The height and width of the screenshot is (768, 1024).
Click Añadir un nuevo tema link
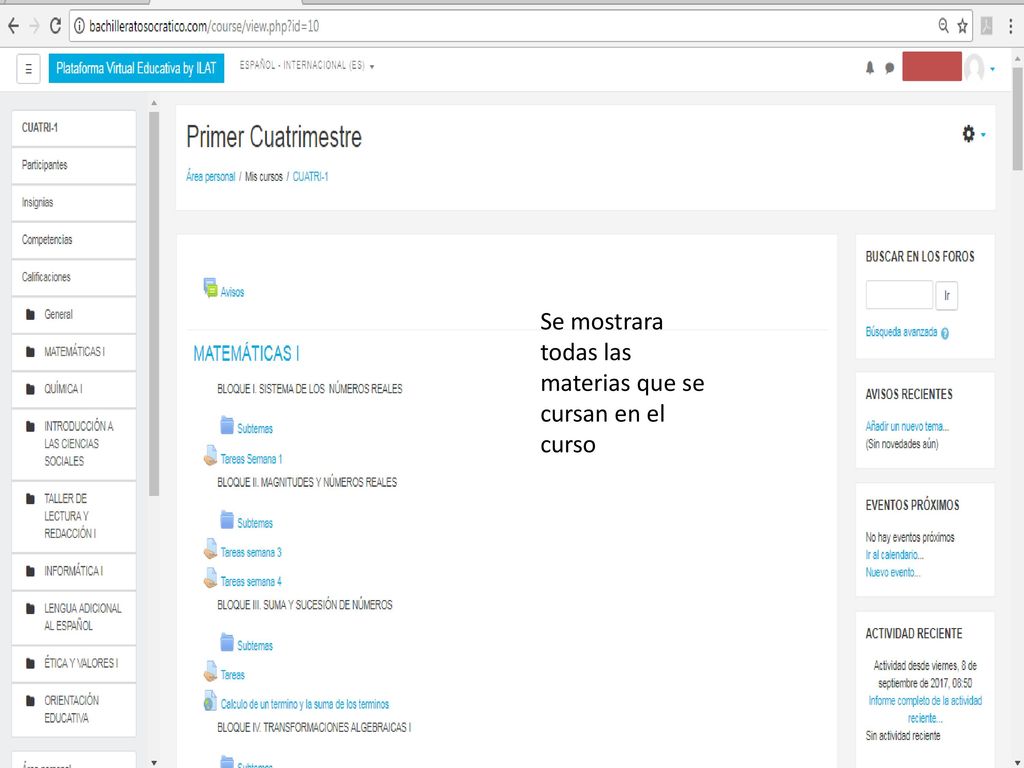pos(907,426)
